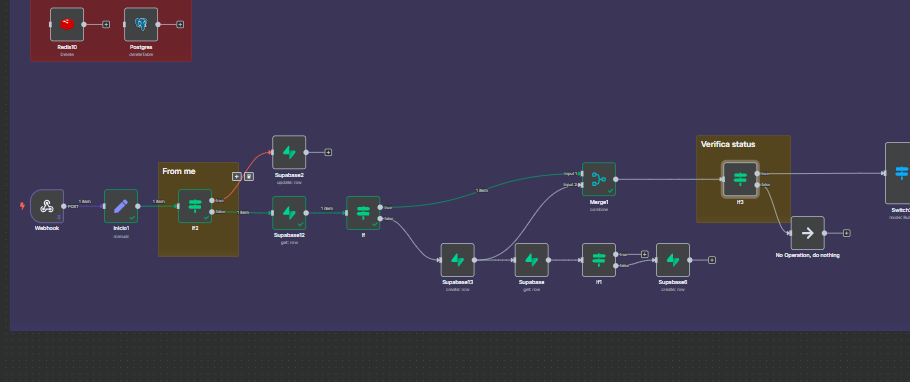Select the Supabase13 create row node
Screen dimensions: 910x382
coord(457,260)
